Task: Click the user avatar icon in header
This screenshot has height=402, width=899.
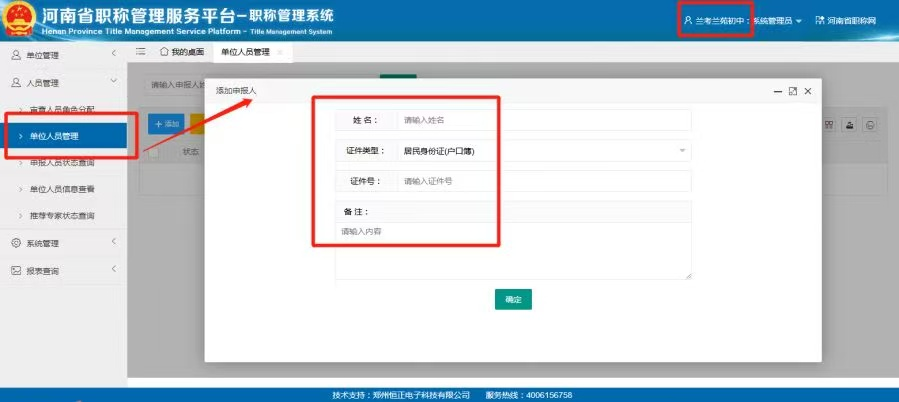Action: pos(688,21)
